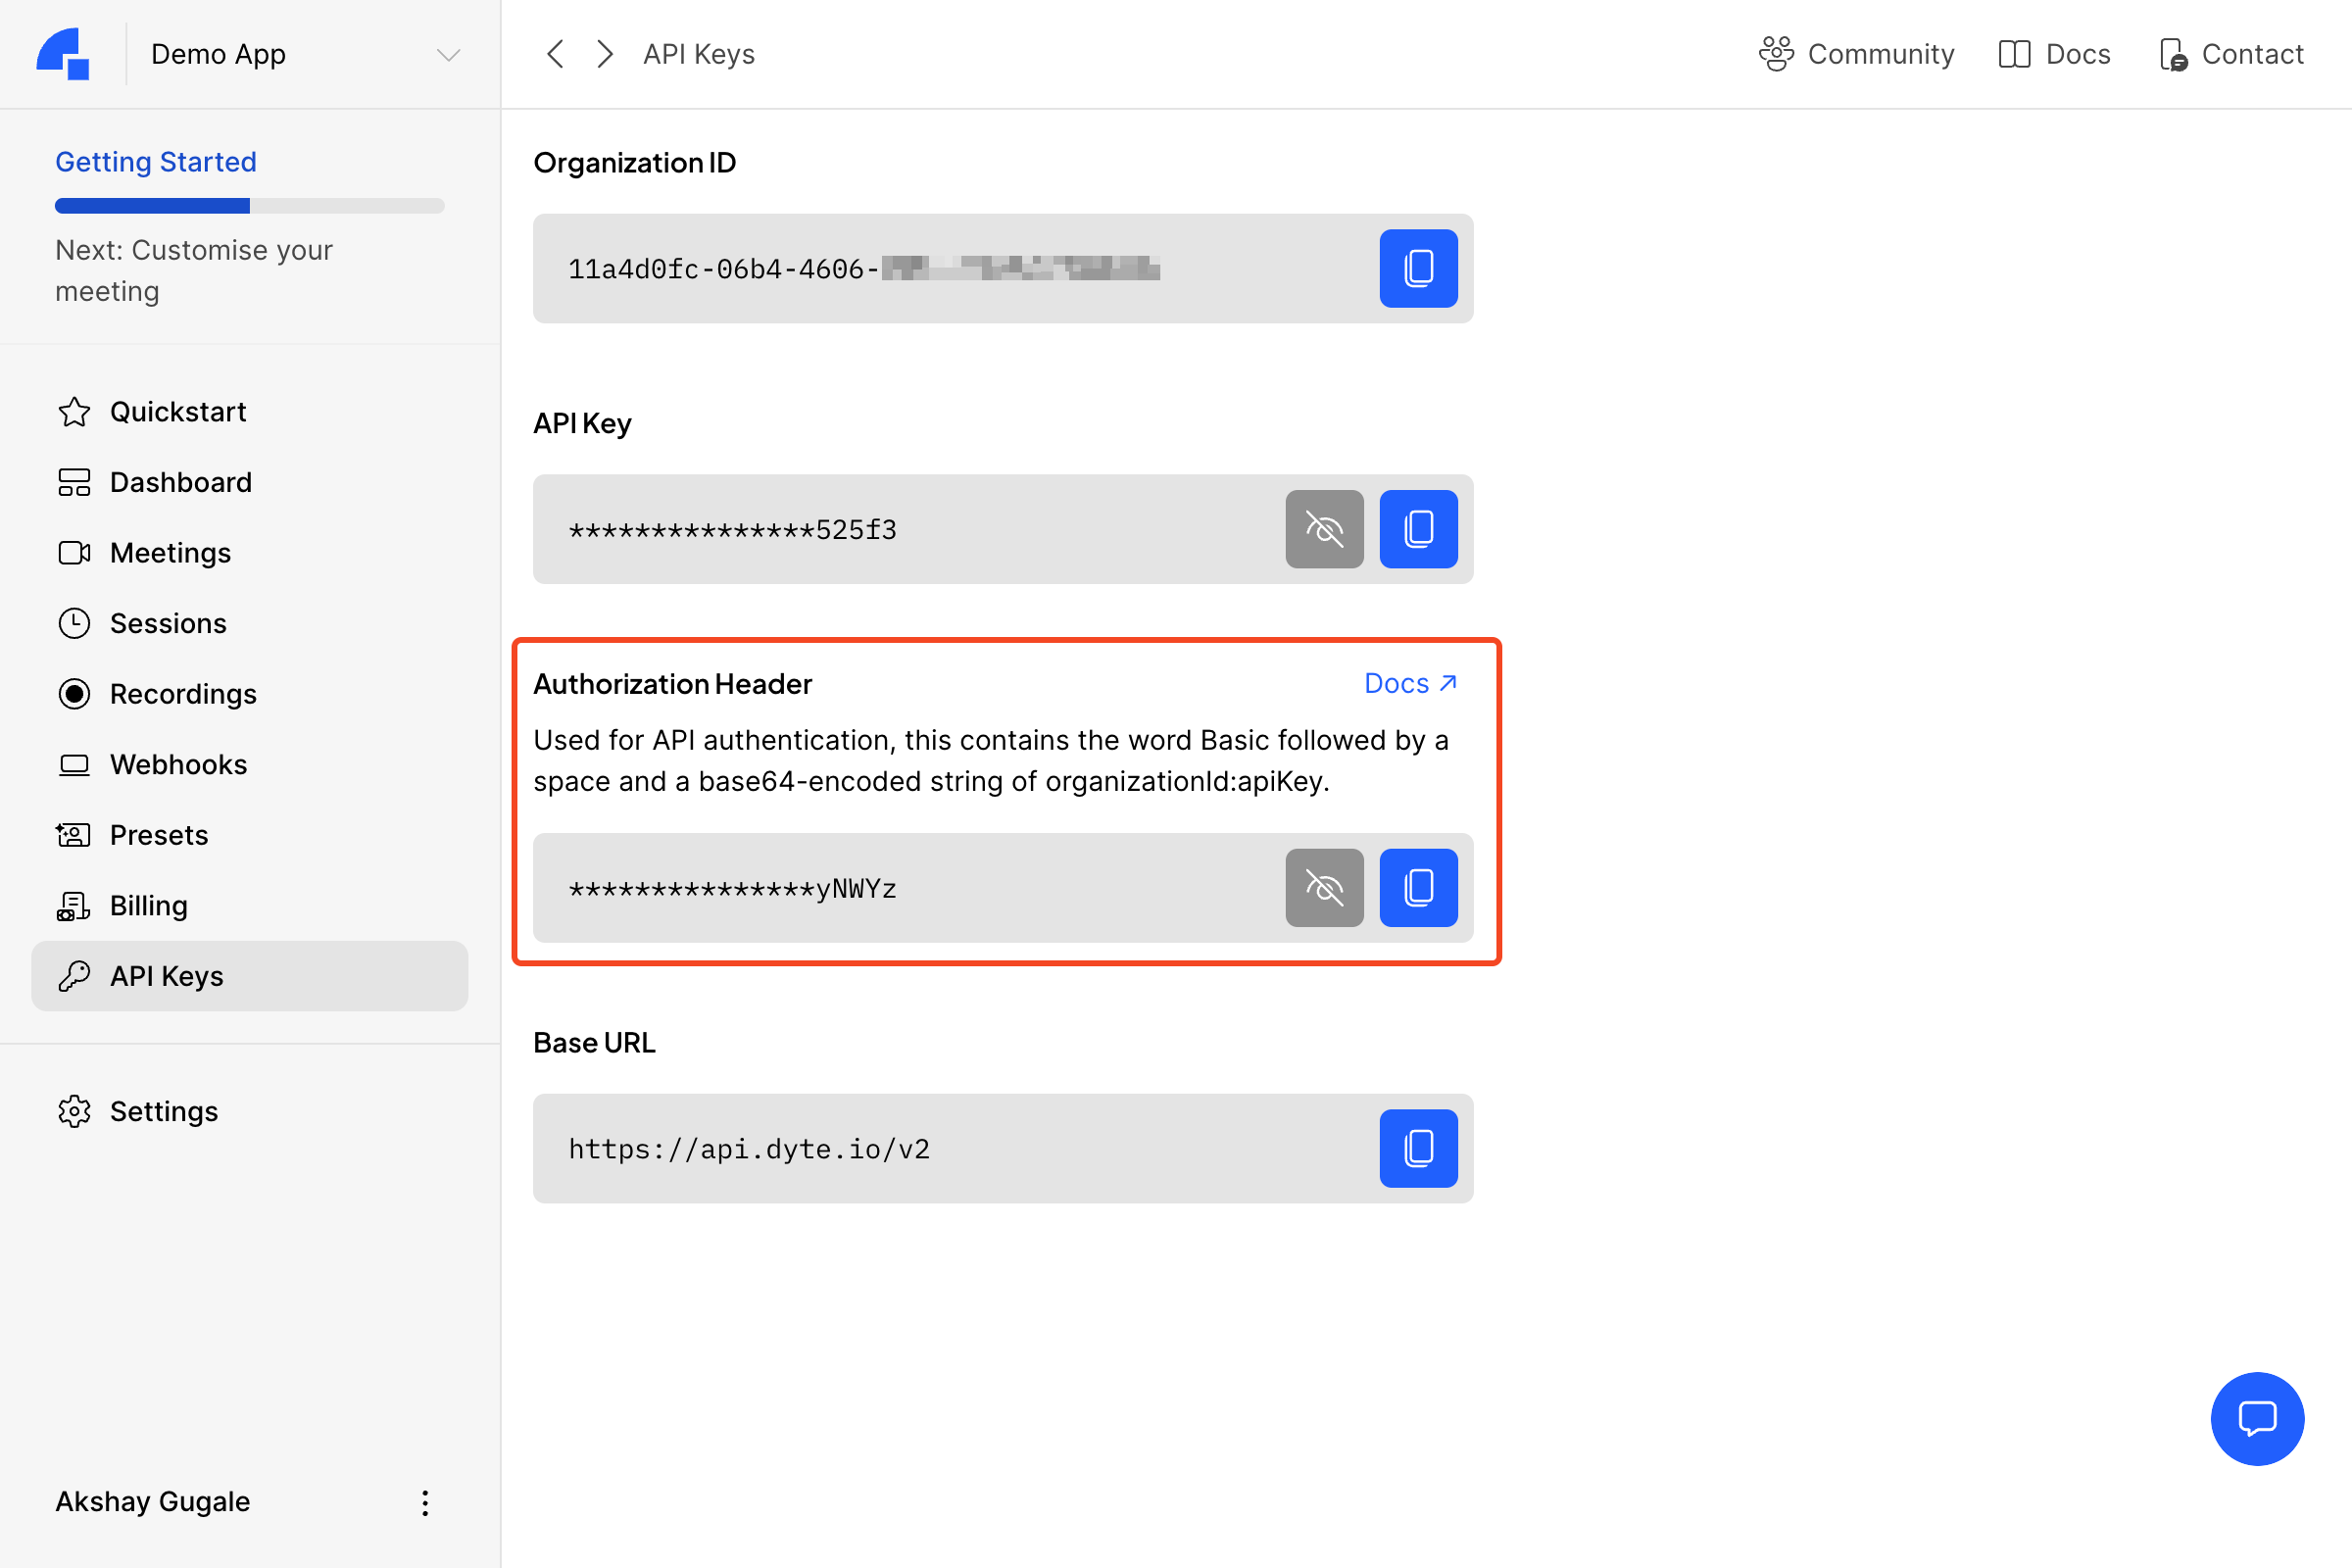Open user menu next to Akshay Gugale
This screenshot has height=1568, width=2352.
pos(425,1502)
